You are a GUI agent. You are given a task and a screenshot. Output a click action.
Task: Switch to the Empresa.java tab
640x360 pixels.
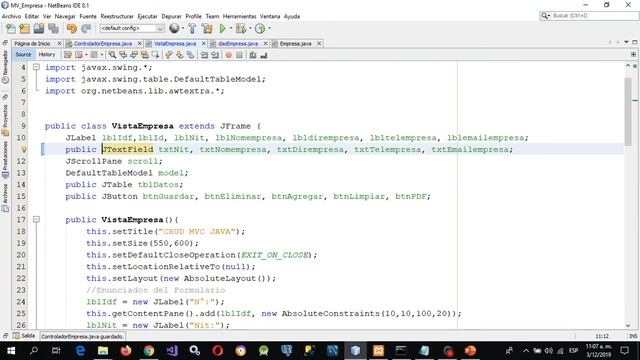click(296, 43)
